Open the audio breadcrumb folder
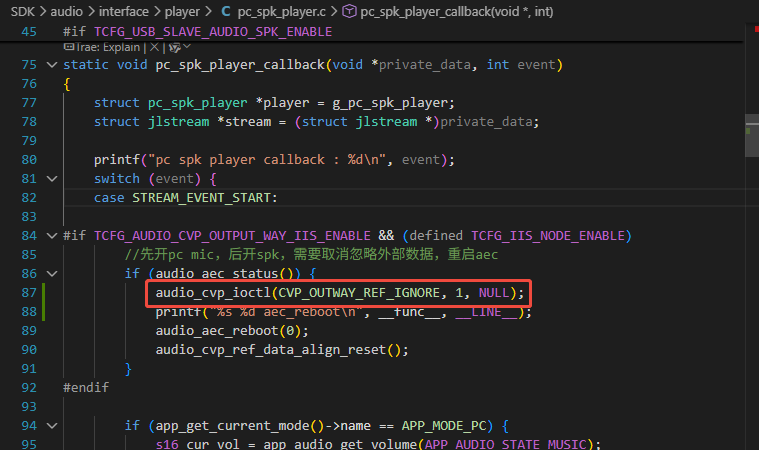The height and width of the screenshot is (450, 759). tap(66, 11)
